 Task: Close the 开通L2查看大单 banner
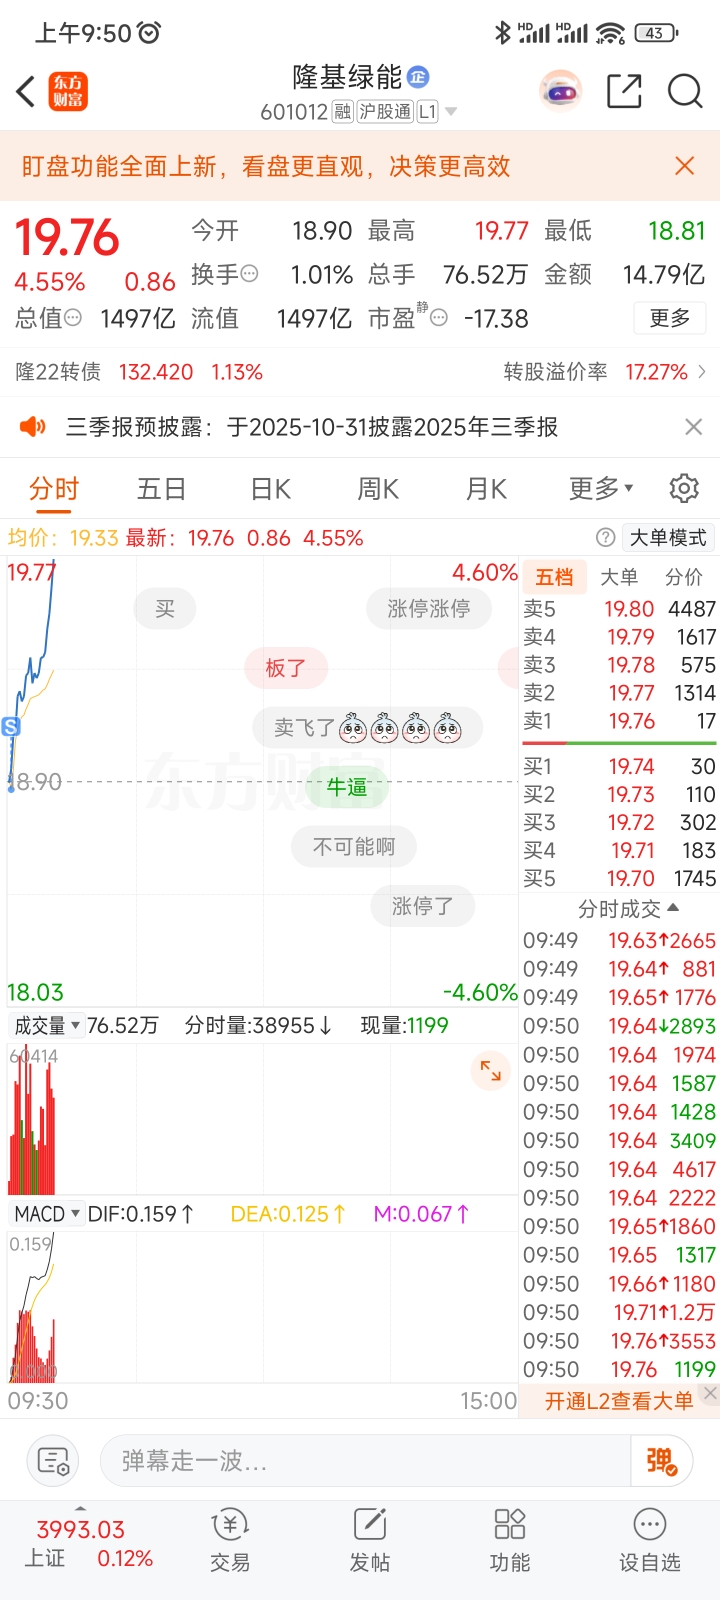pyautogui.click(x=710, y=1392)
